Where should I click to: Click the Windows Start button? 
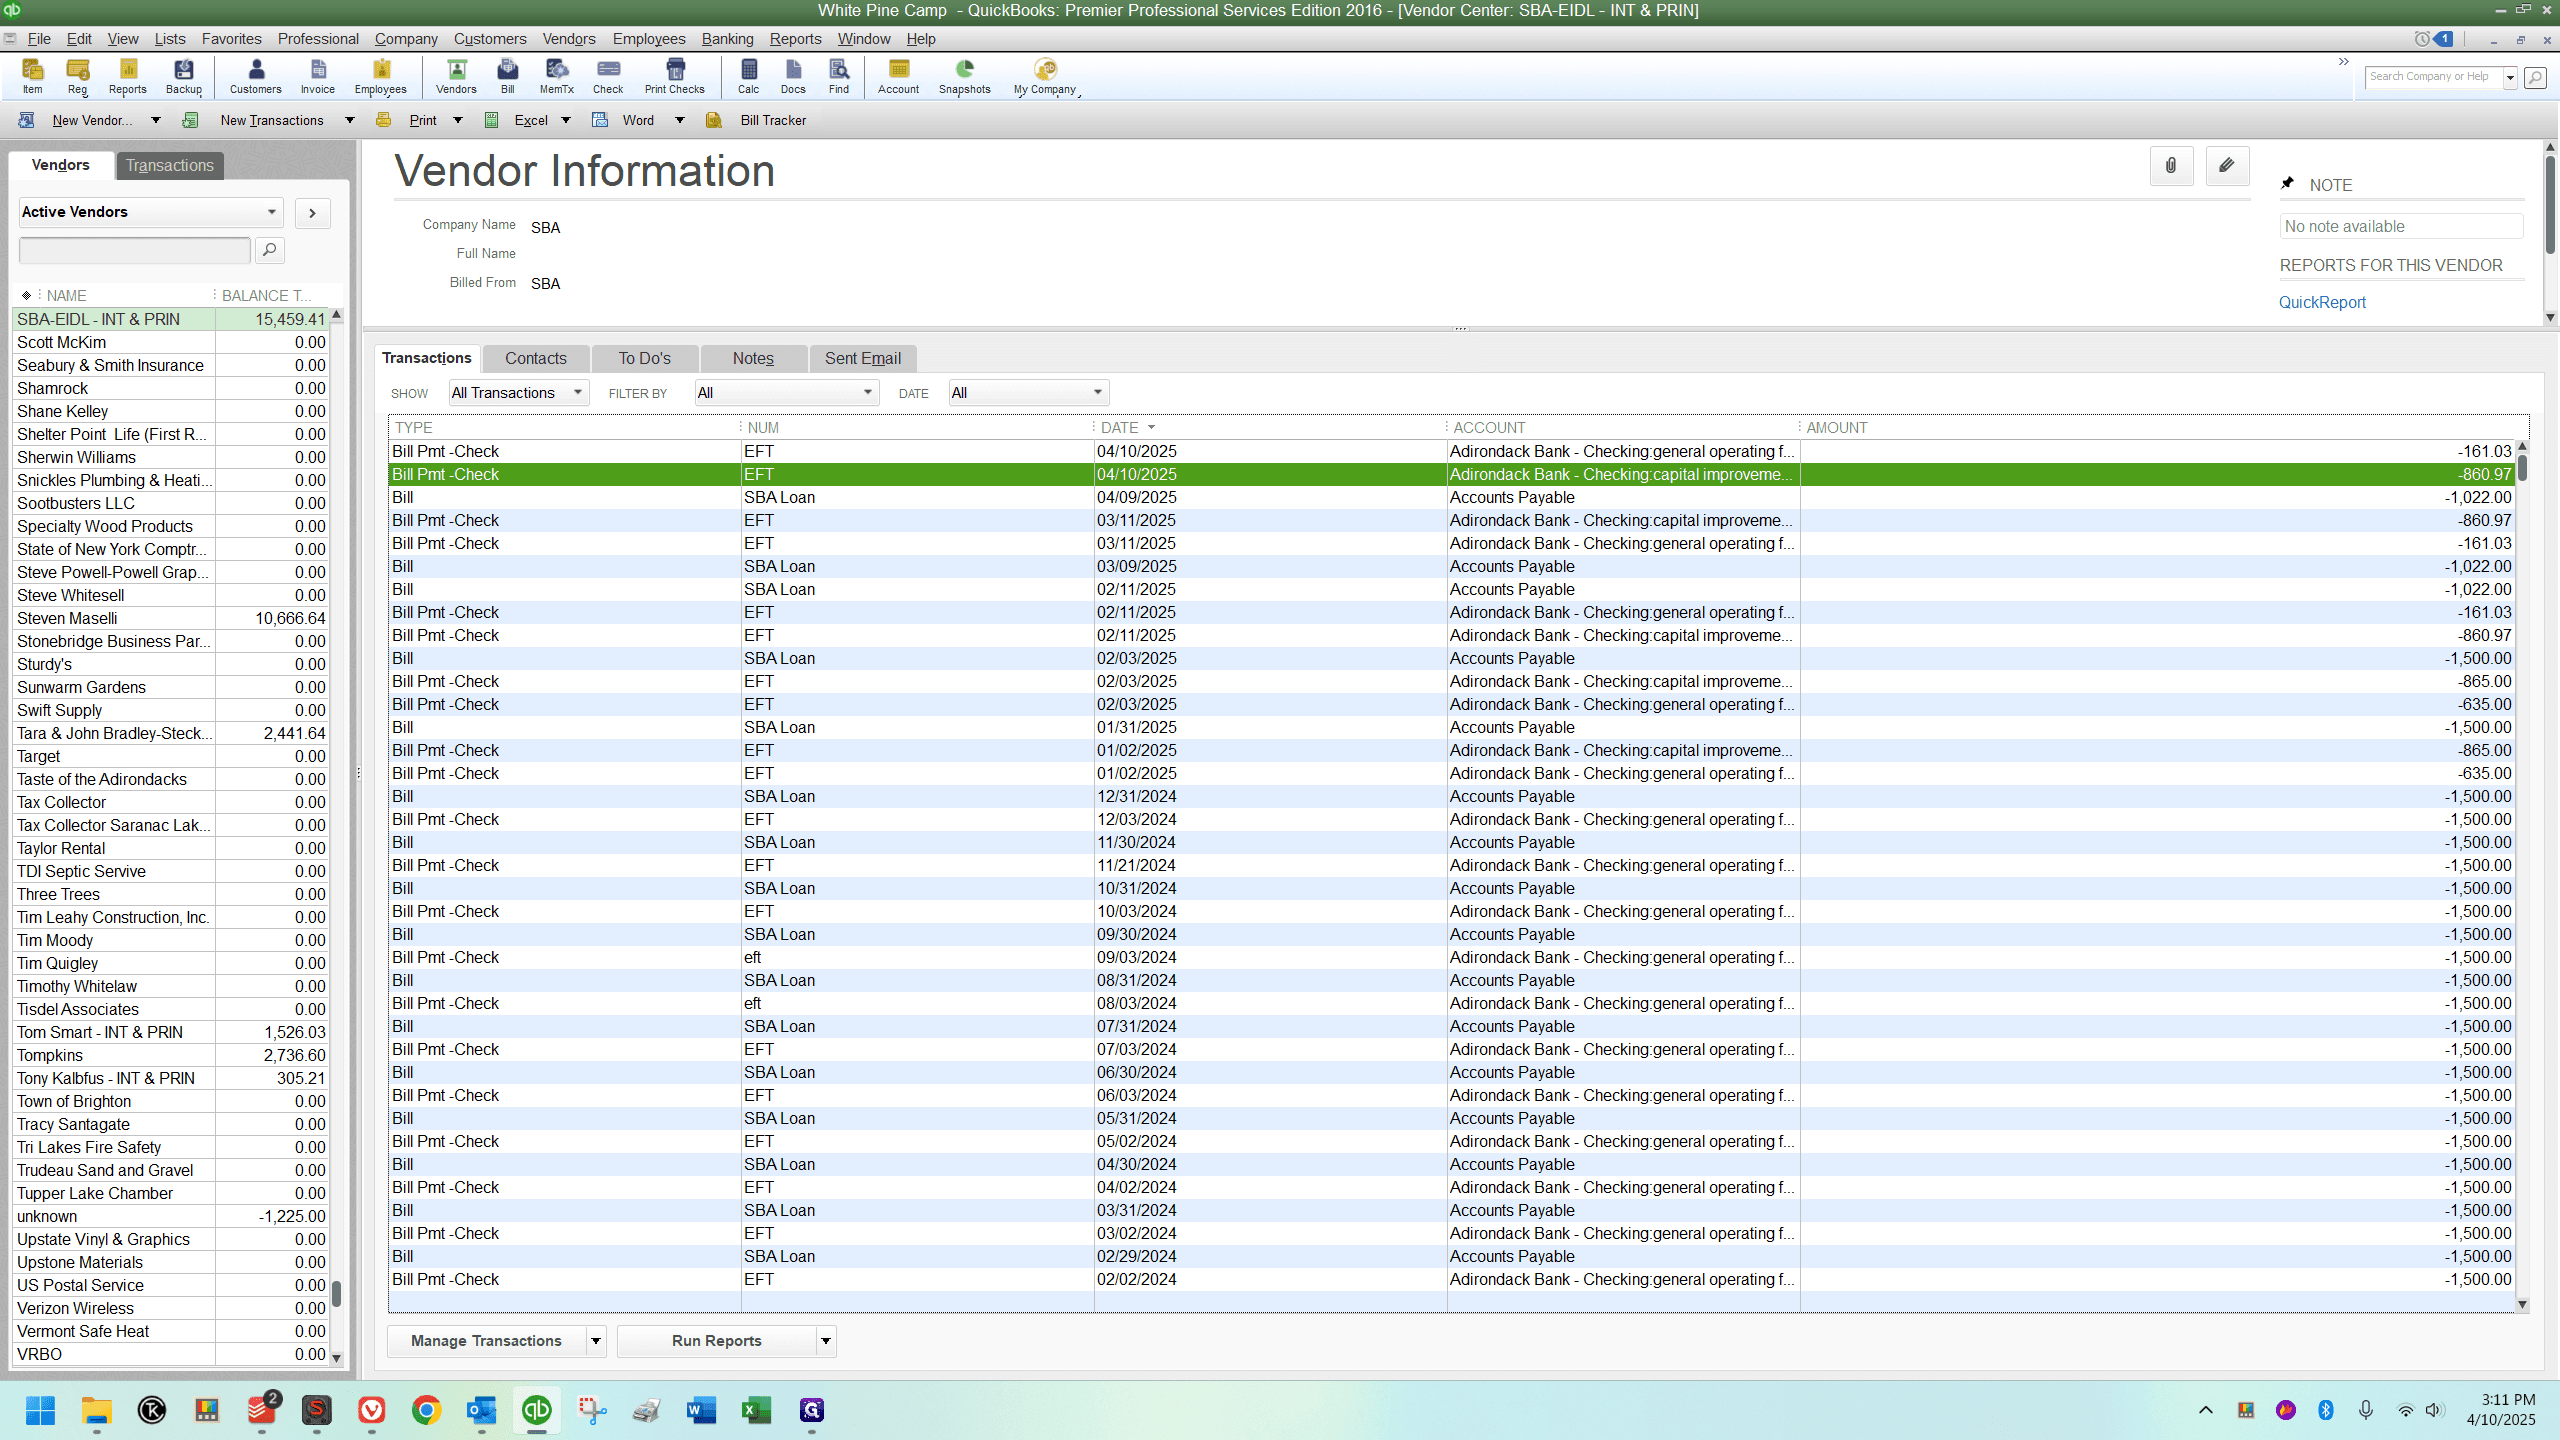pos(41,1410)
